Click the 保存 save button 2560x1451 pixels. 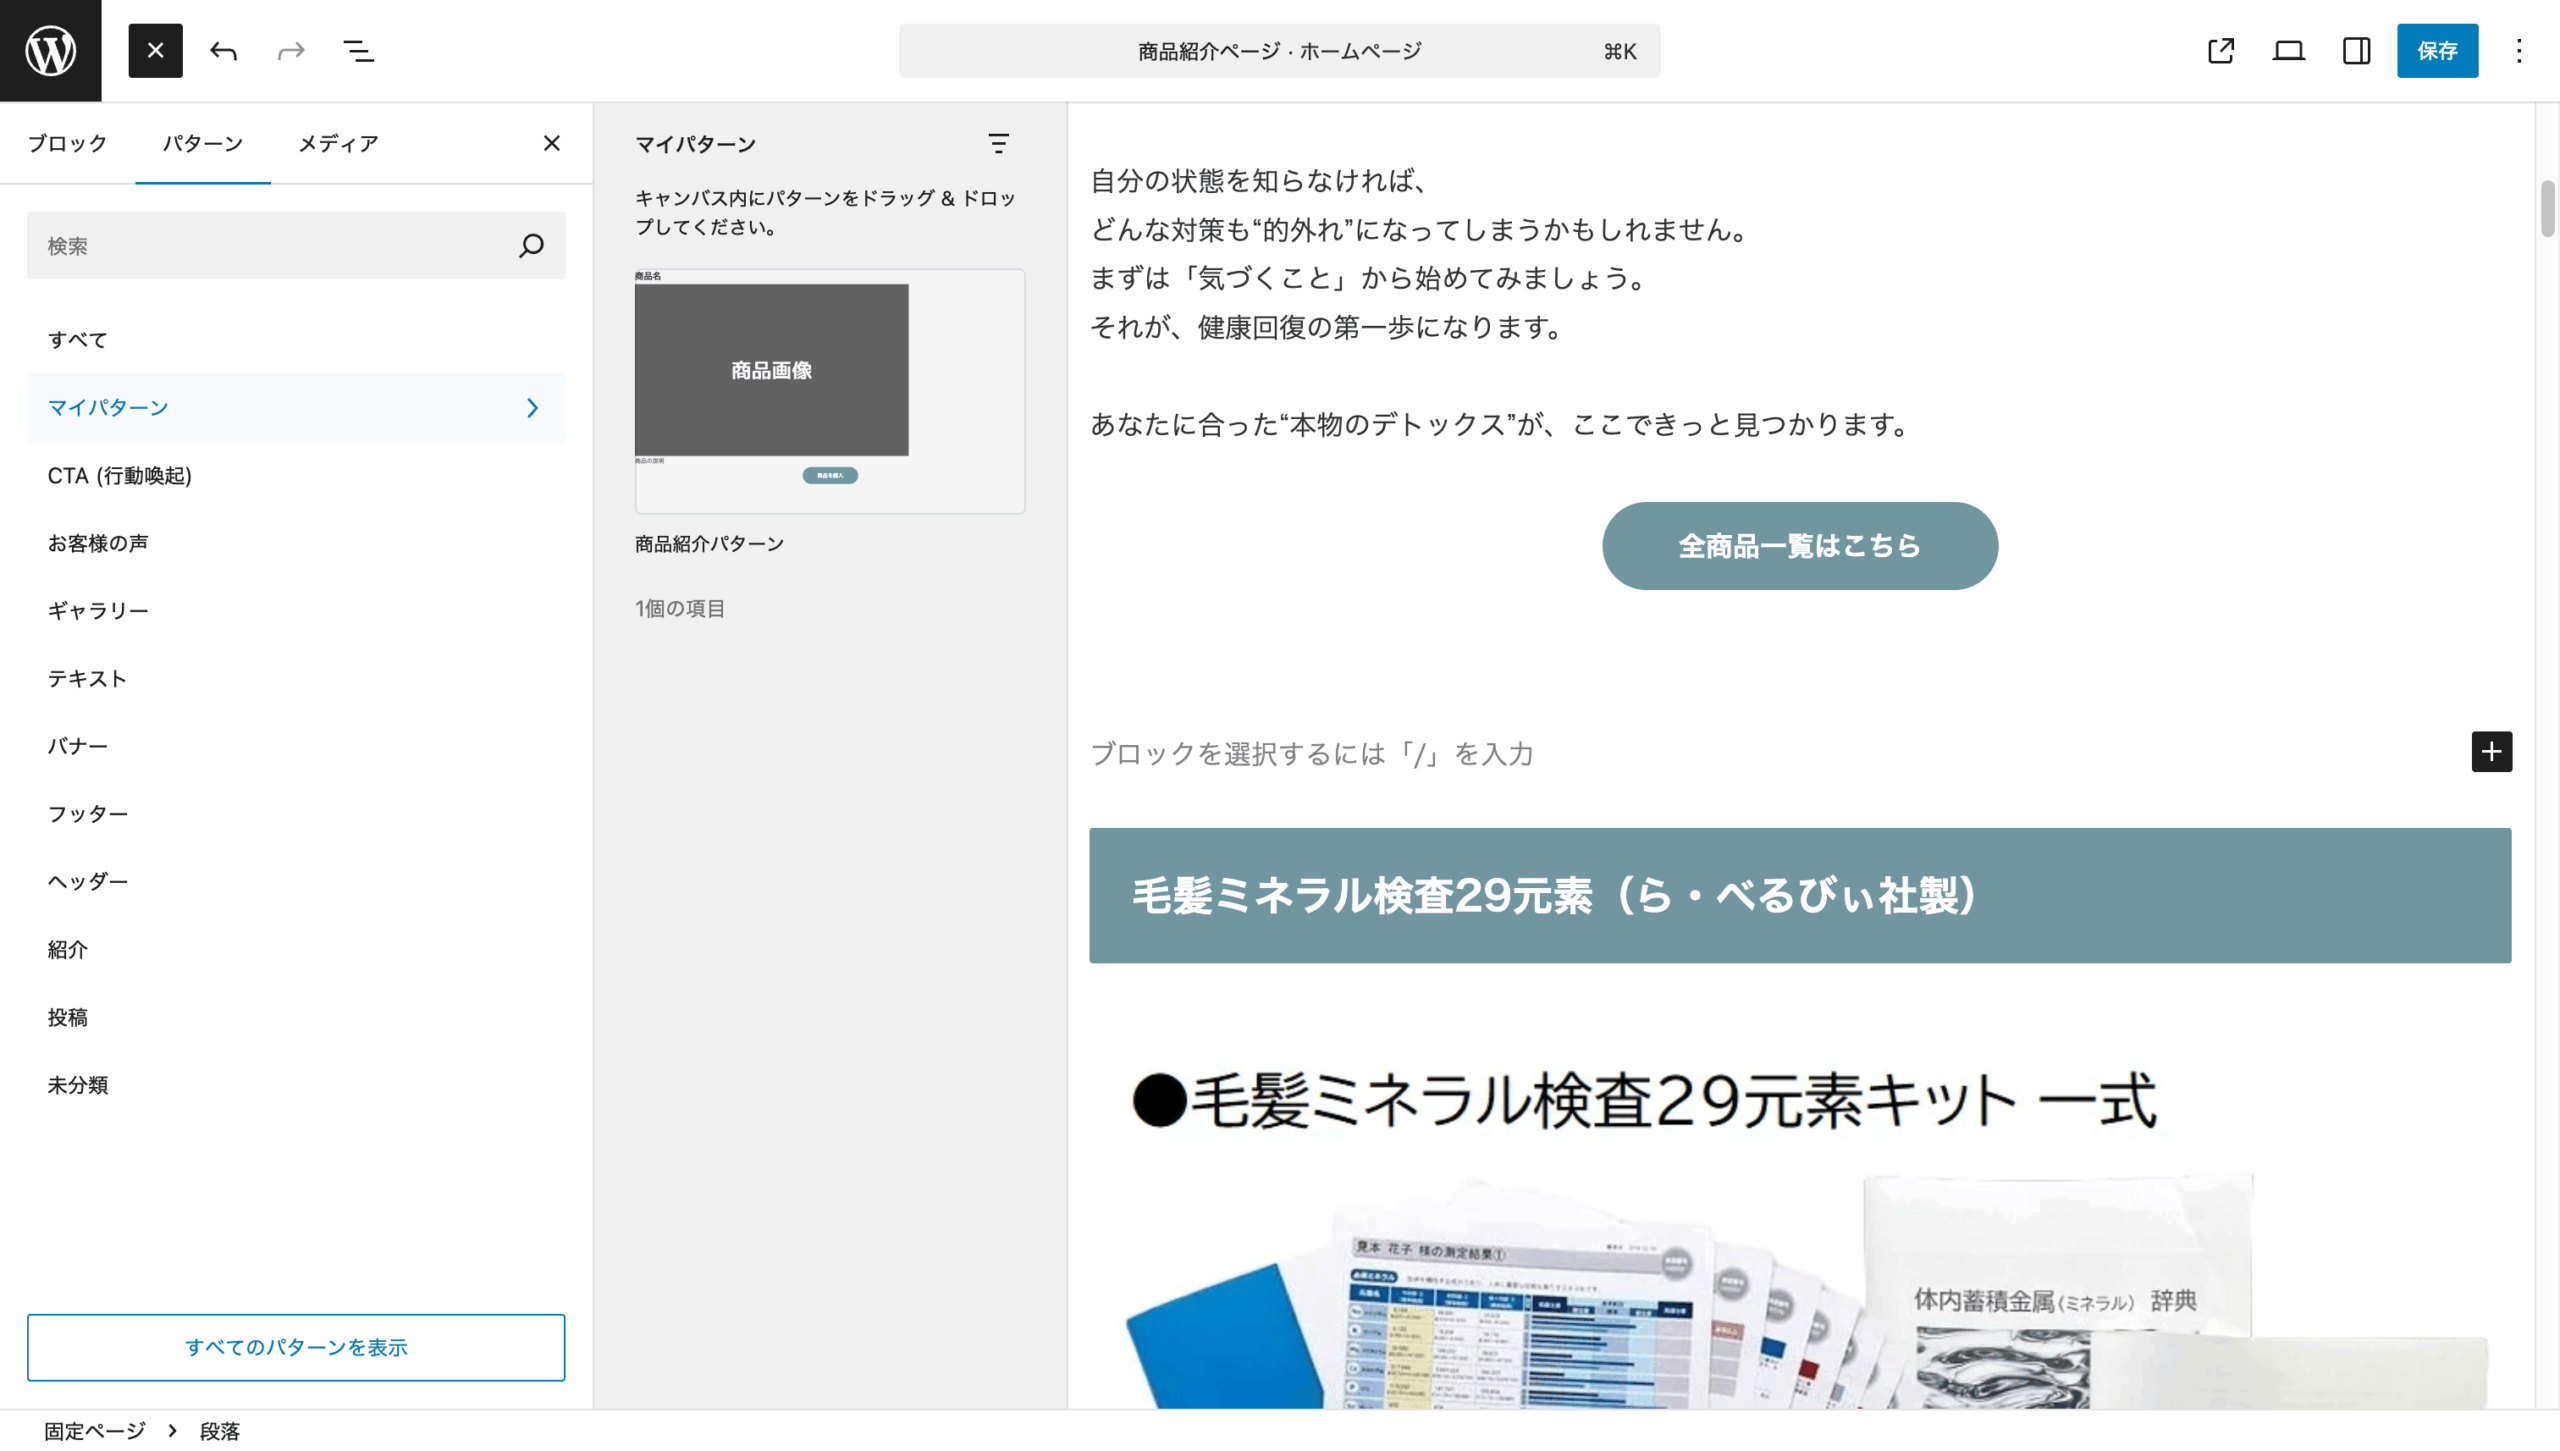click(2436, 50)
